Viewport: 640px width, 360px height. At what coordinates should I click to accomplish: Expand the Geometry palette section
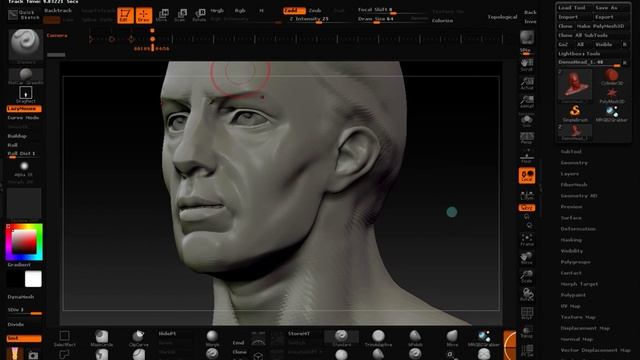[x=574, y=162]
